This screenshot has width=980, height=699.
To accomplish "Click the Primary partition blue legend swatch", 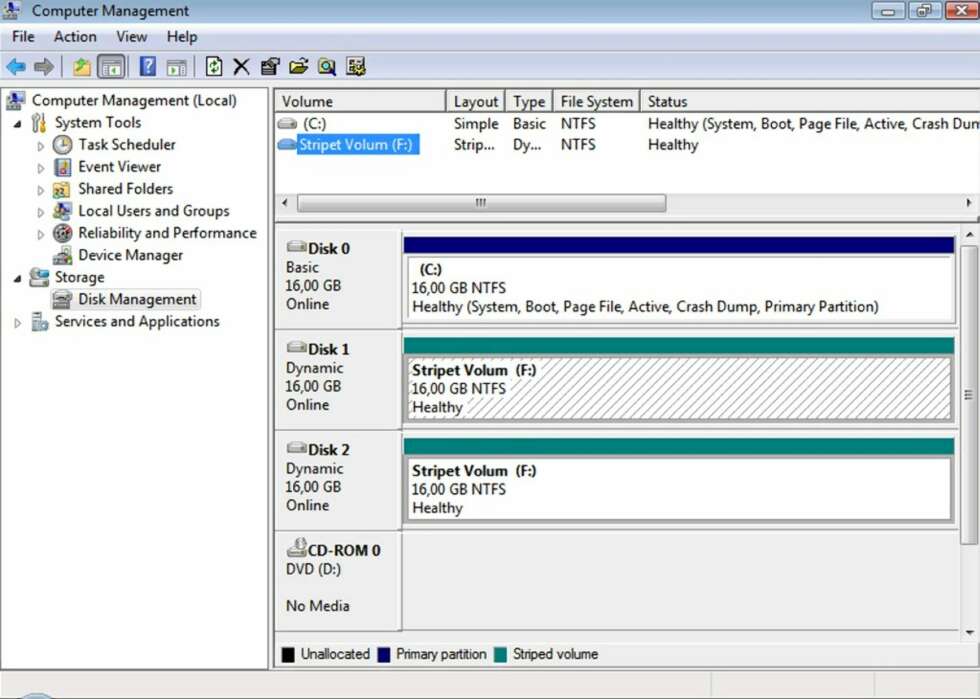I will point(384,655).
